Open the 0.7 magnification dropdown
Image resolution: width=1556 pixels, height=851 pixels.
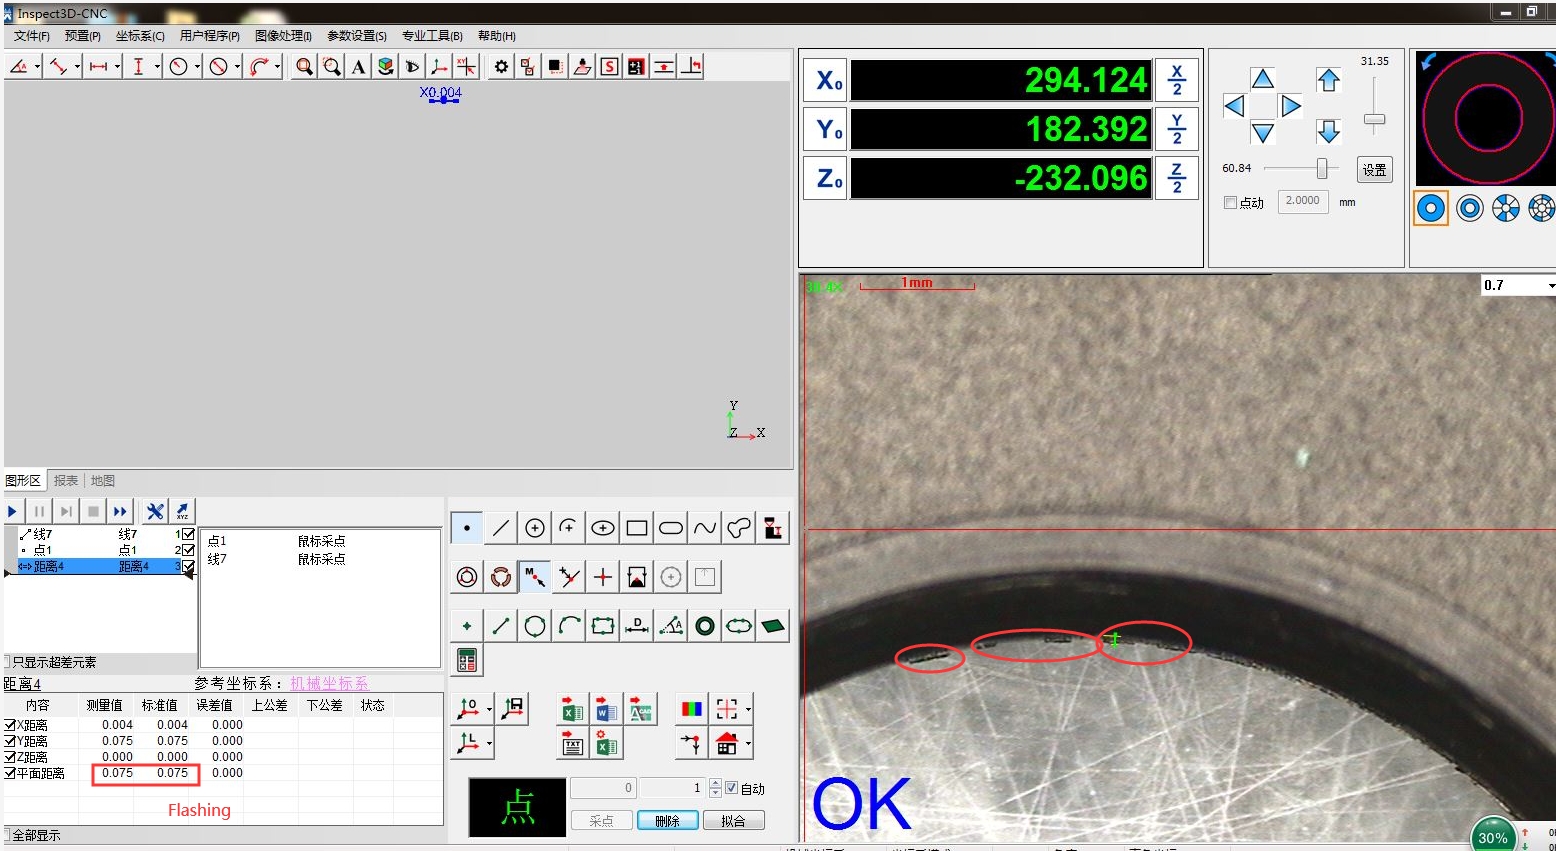click(1550, 286)
